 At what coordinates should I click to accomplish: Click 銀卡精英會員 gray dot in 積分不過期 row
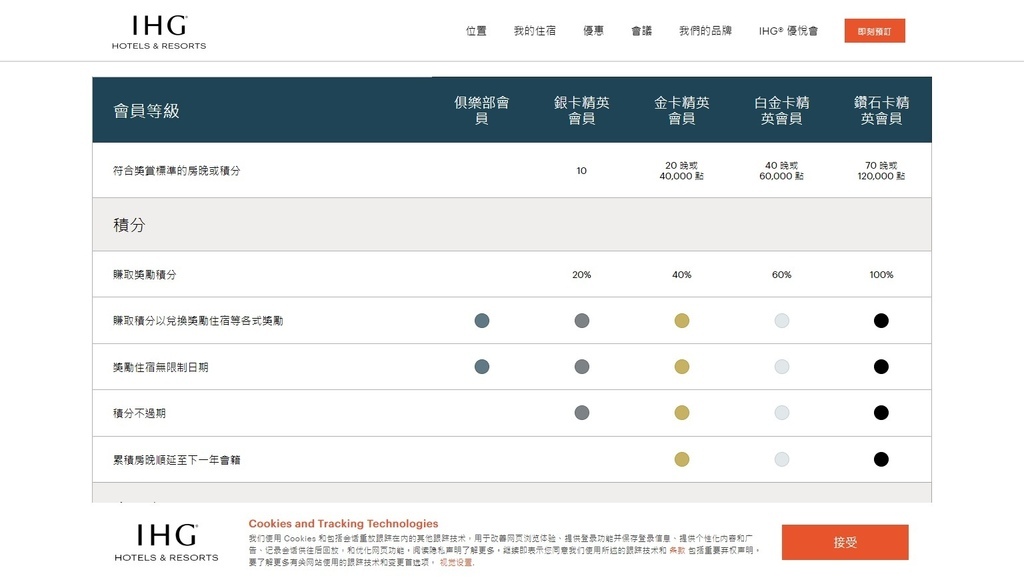pyautogui.click(x=582, y=413)
